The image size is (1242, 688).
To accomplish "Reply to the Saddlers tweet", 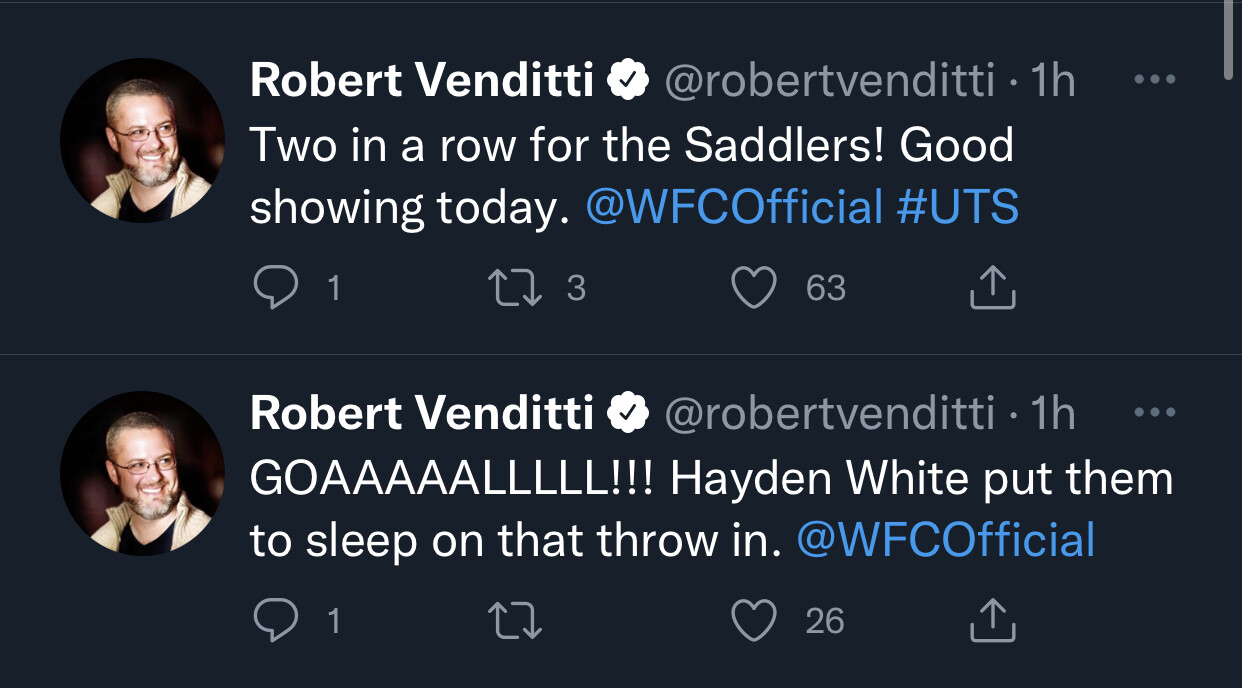I will click(274, 288).
